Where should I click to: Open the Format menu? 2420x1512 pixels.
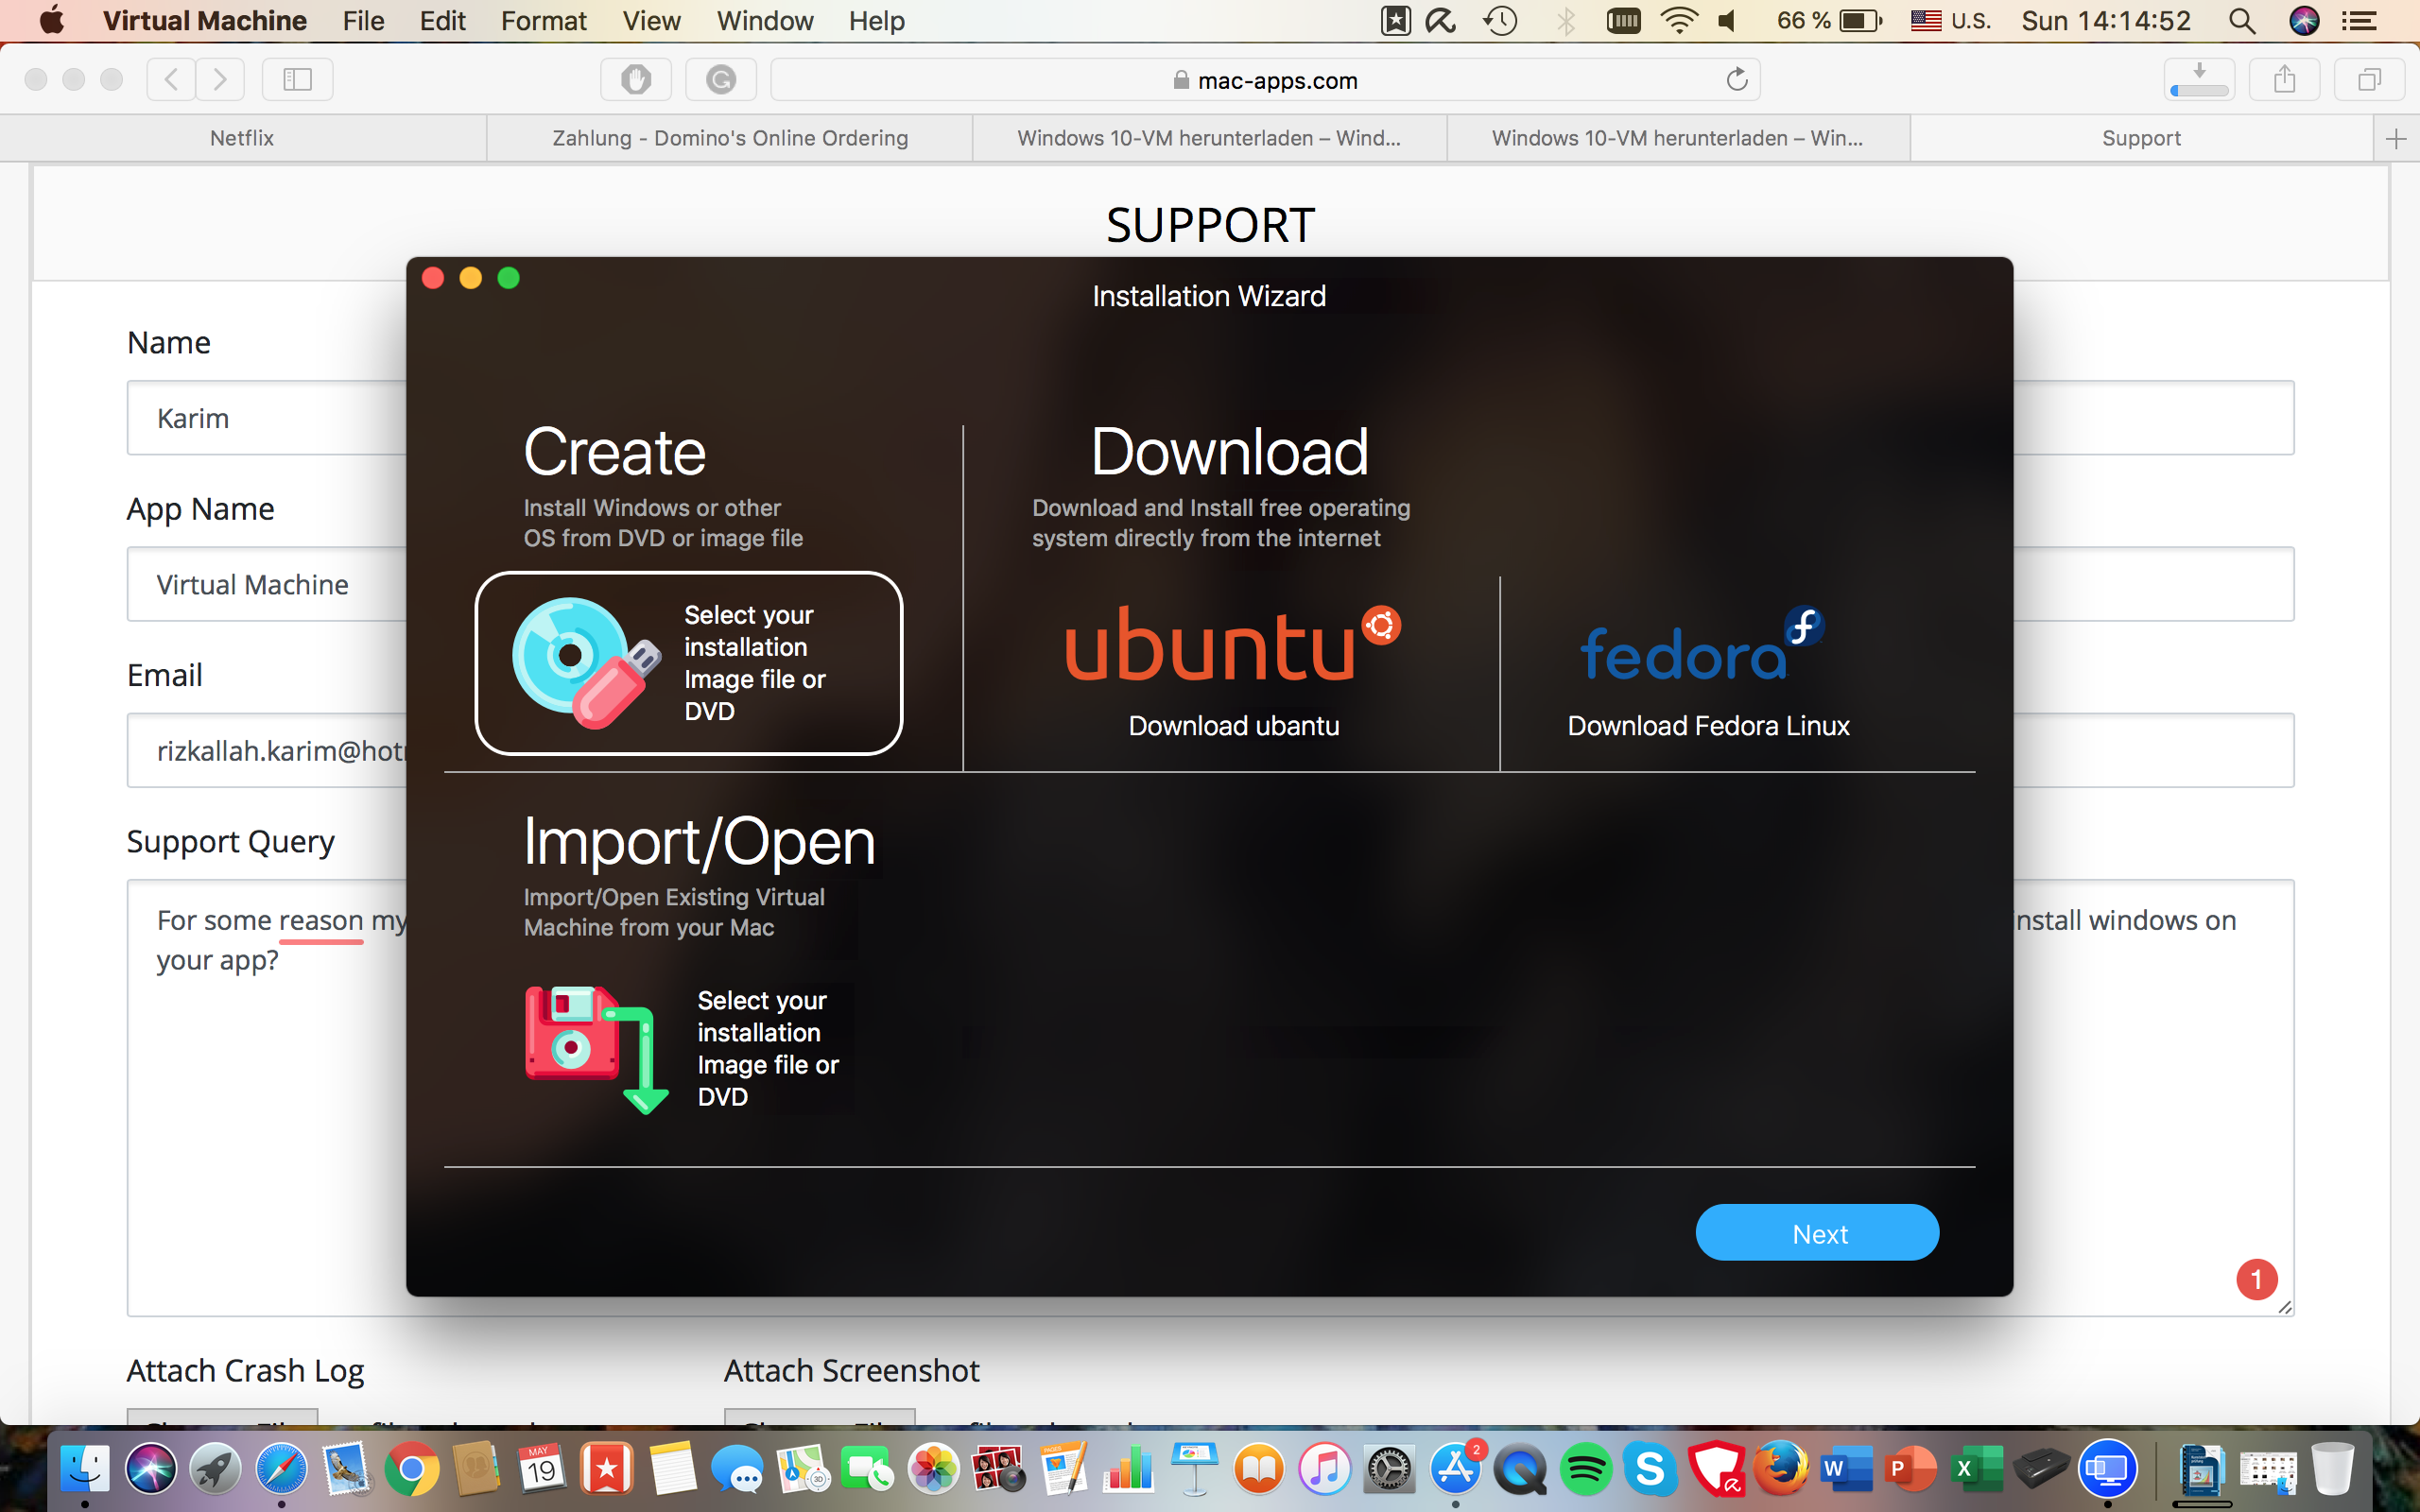point(543,21)
